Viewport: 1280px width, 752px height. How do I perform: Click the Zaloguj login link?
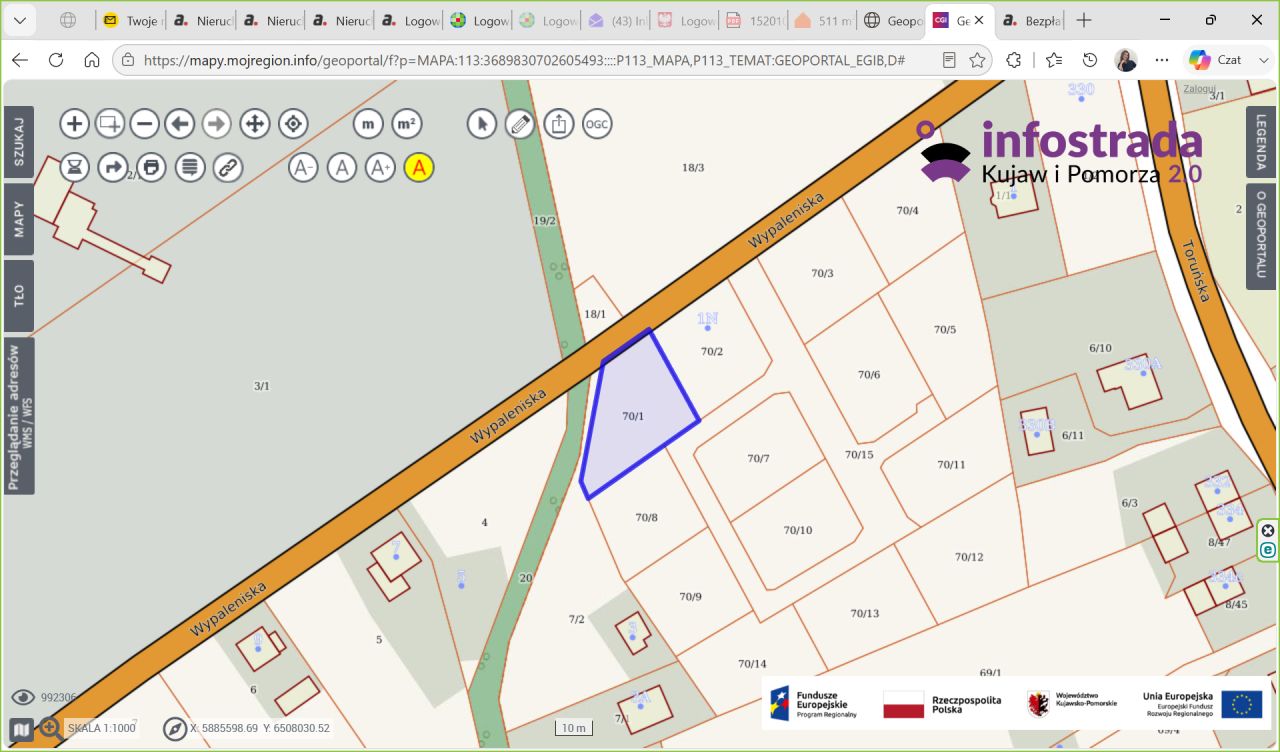click(x=1198, y=88)
